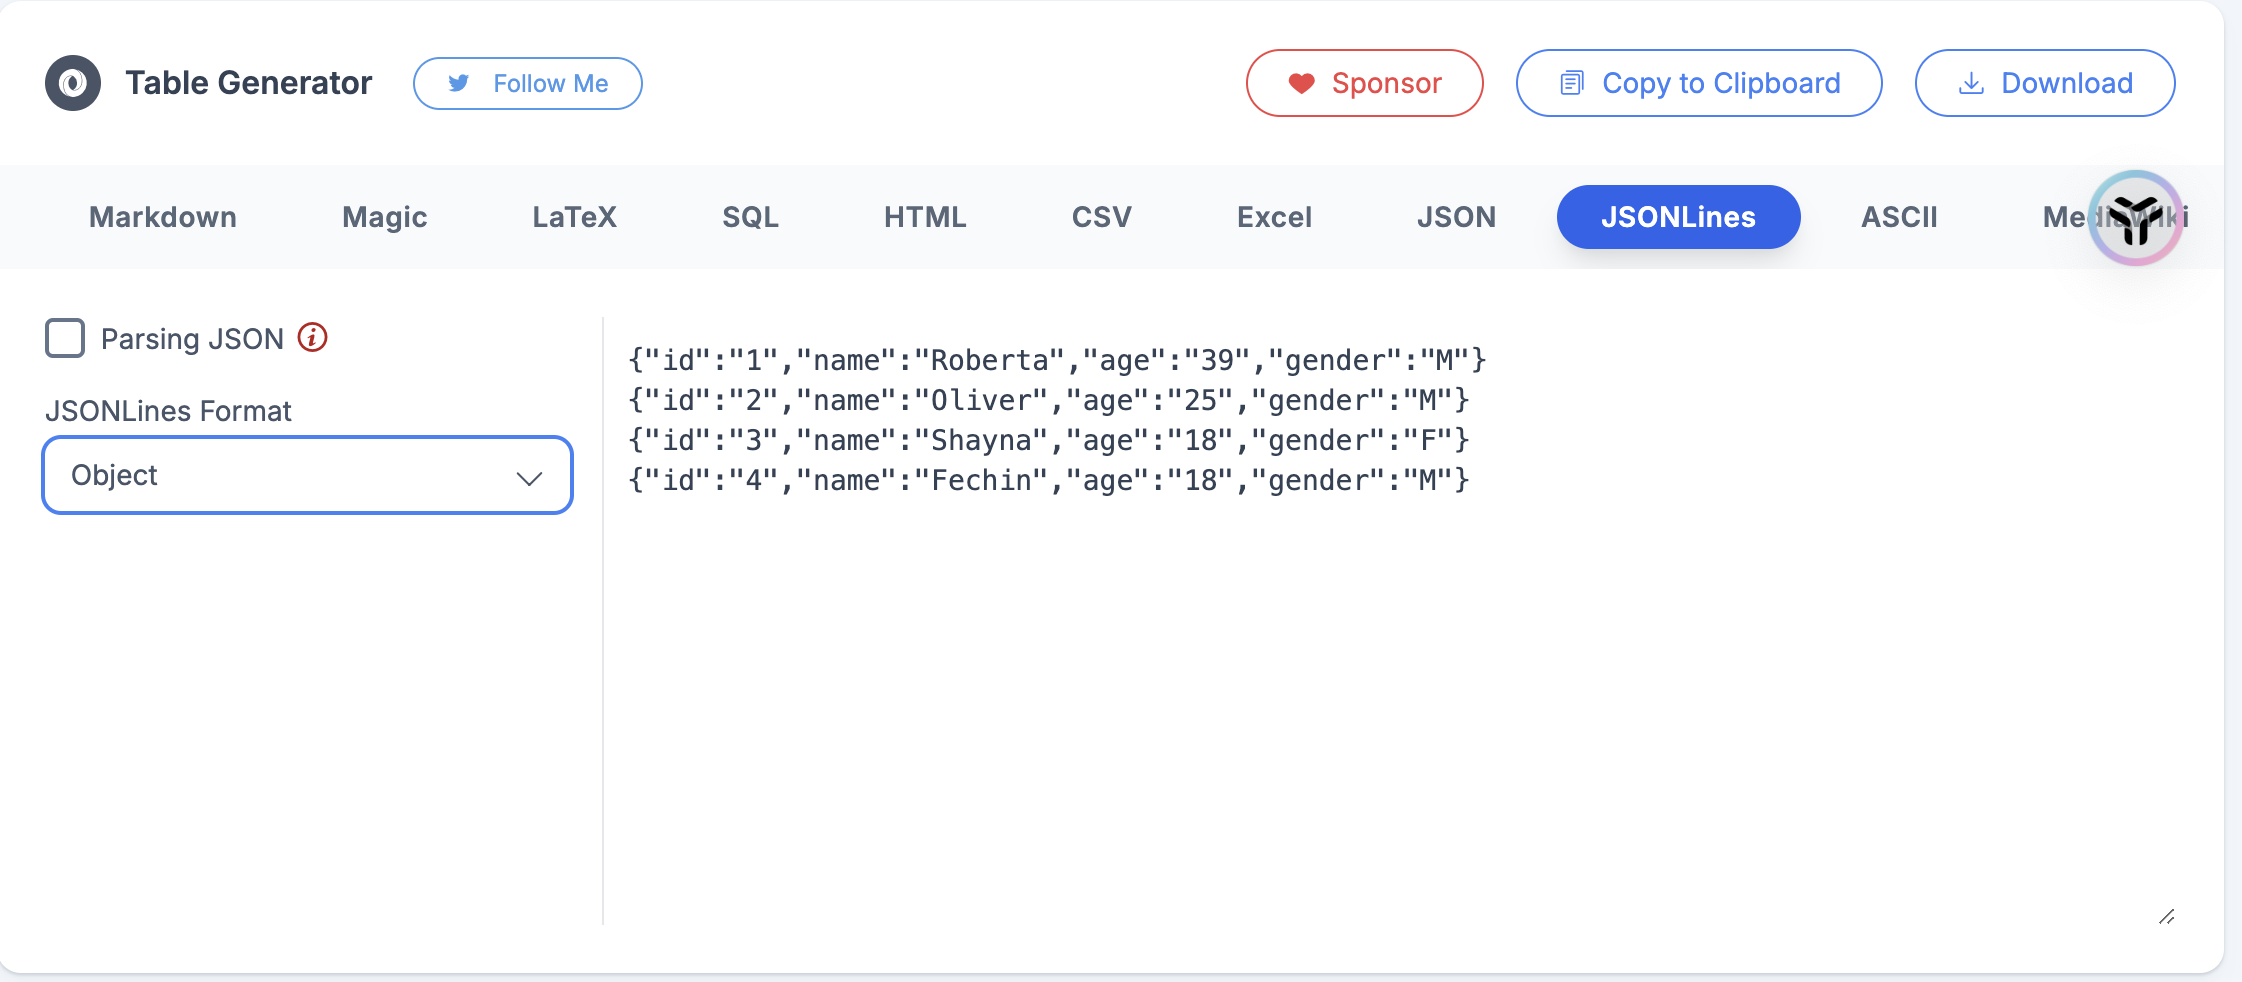This screenshot has width=2242, height=982.
Task: Click the Parsing JSON info icon
Action: click(313, 338)
